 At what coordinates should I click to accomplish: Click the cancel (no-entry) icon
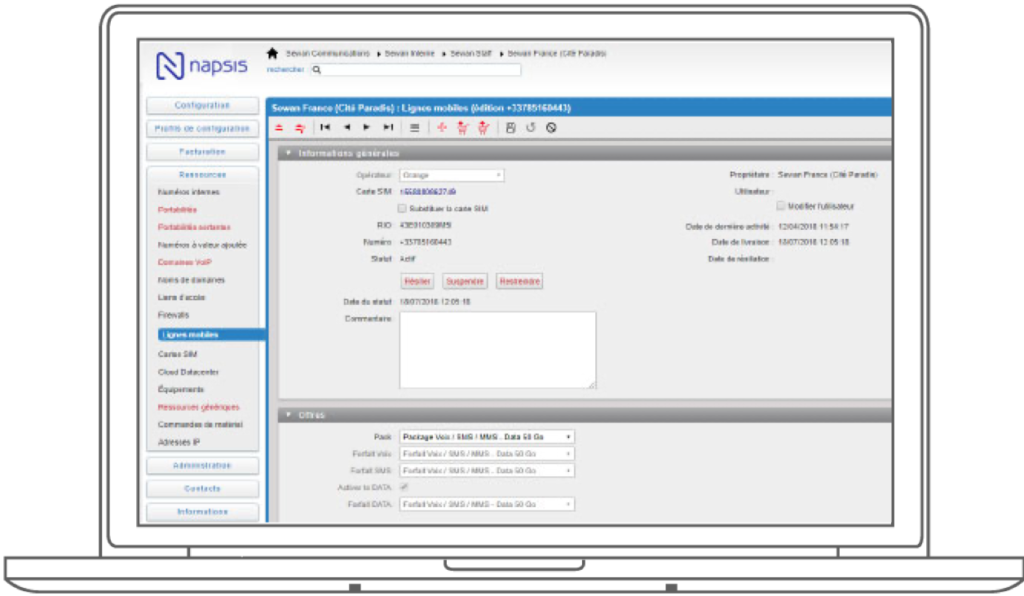[551, 128]
